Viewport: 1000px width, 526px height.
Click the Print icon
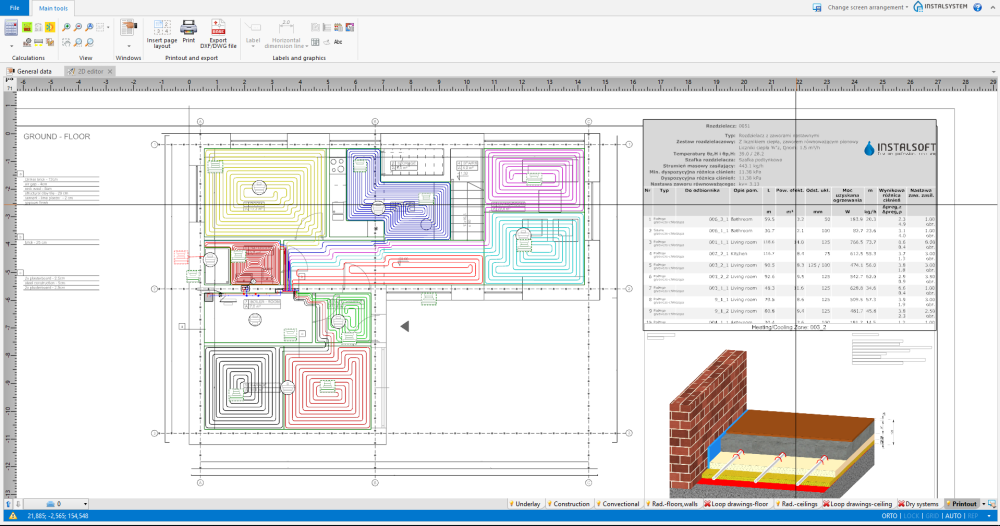188,29
